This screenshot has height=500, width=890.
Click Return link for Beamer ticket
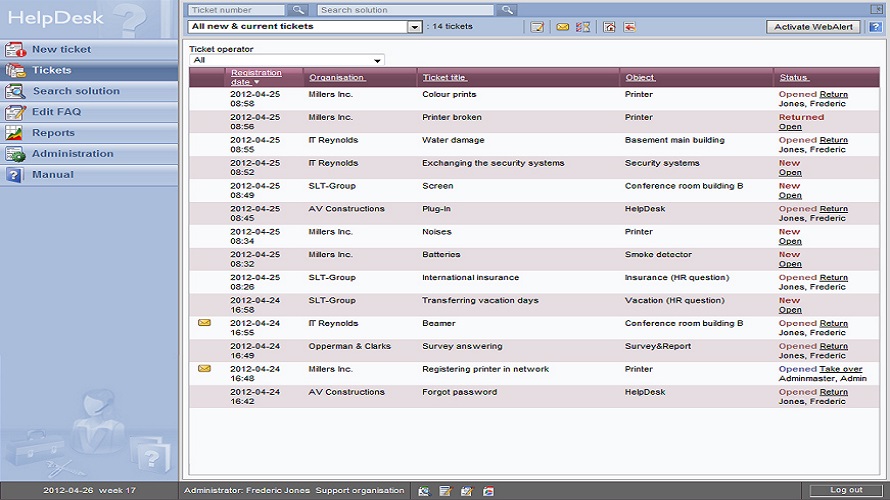click(x=833, y=323)
